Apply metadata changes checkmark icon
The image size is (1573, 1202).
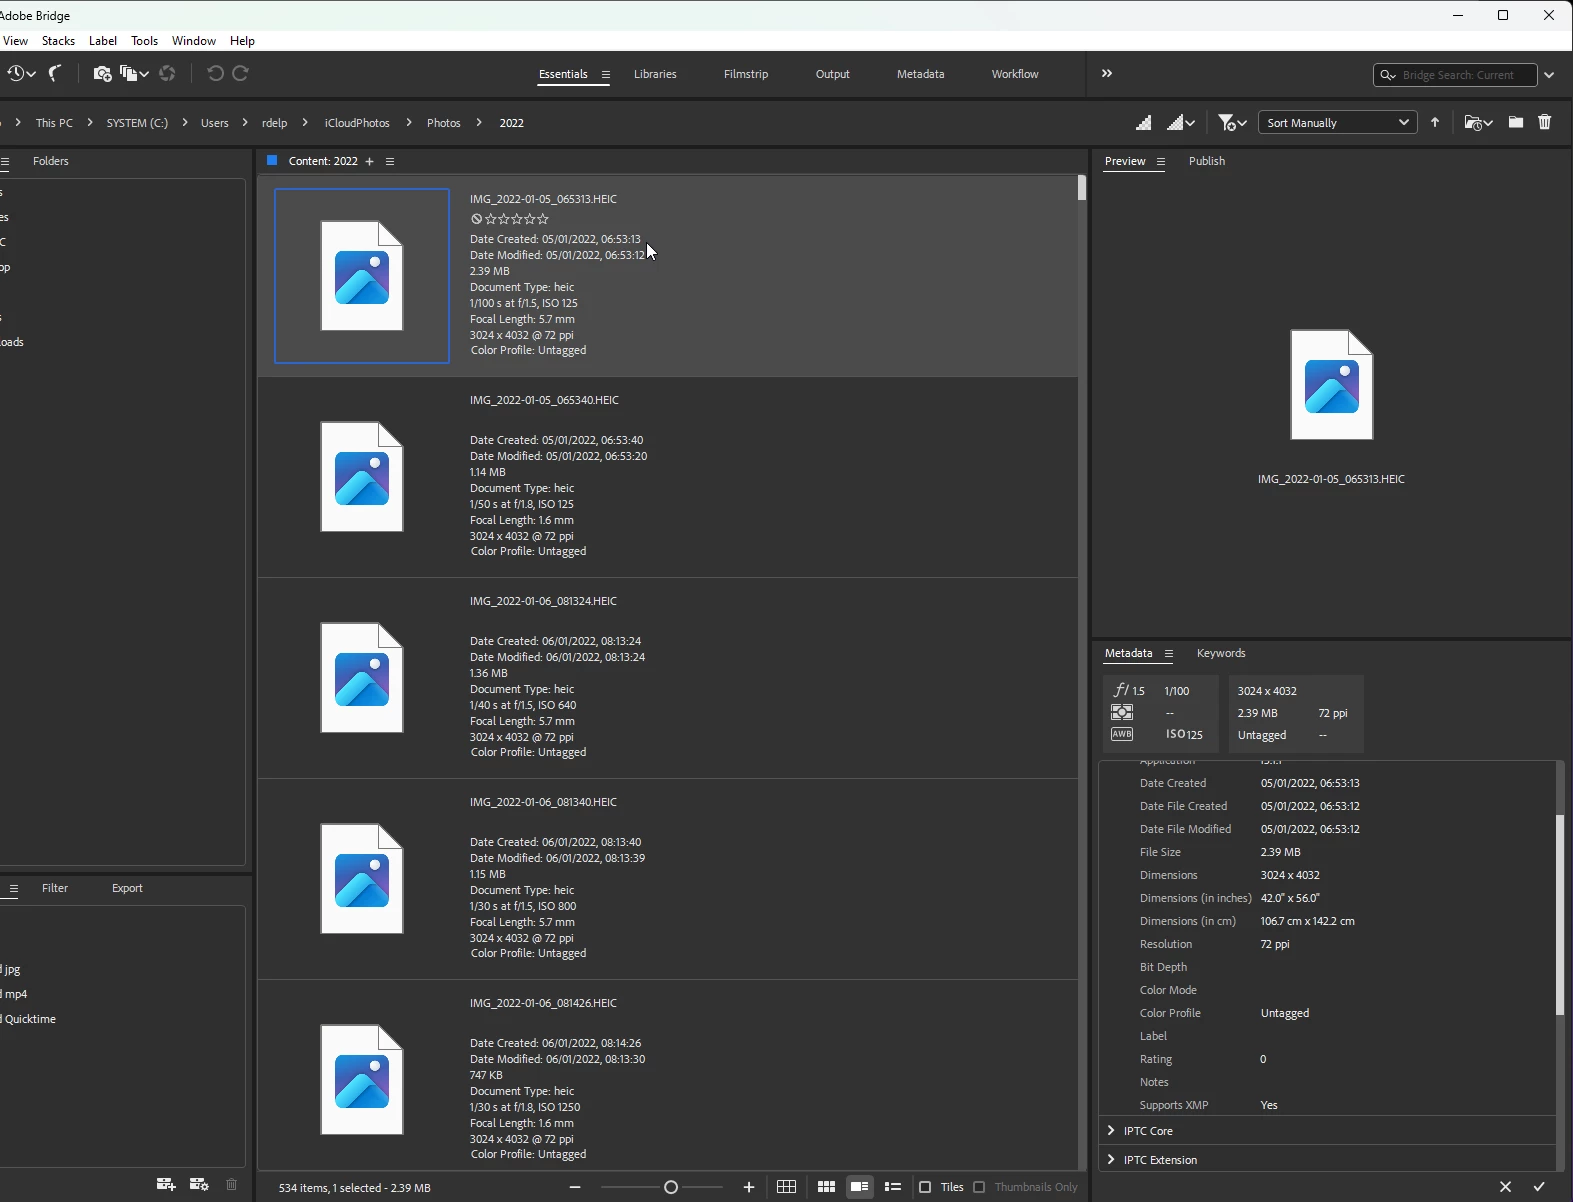click(x=1539, y=1187)
